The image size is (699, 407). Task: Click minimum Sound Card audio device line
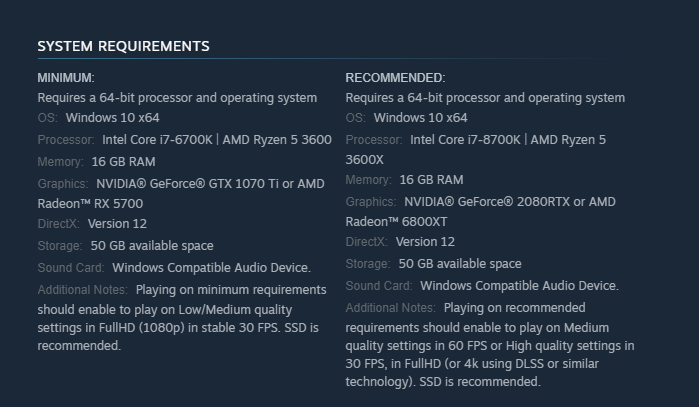pos(174,267)
